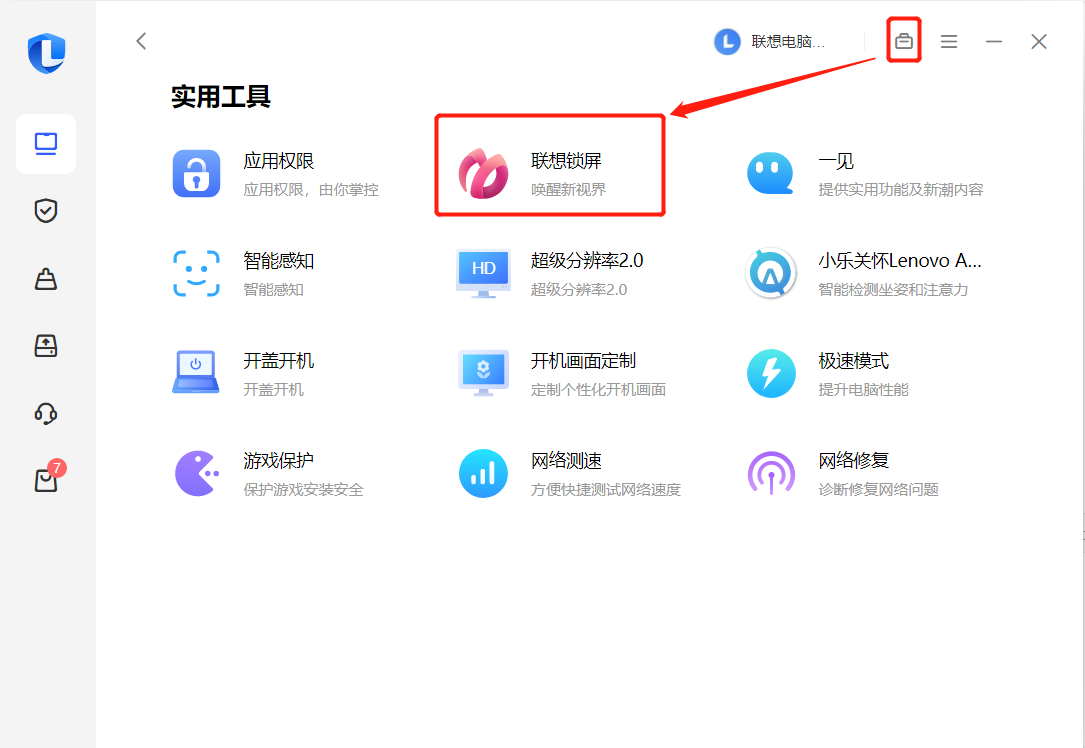Viewport: 1085px width, 748px height.
Task: Click the description 智能检测坐姿和注意力
Action: (x=893, y=290)
